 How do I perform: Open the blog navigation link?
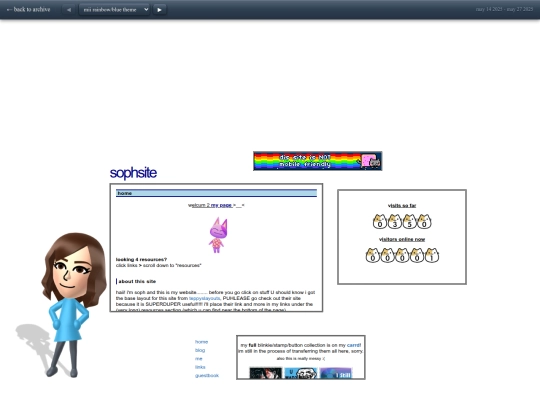(x=200, y=350)
